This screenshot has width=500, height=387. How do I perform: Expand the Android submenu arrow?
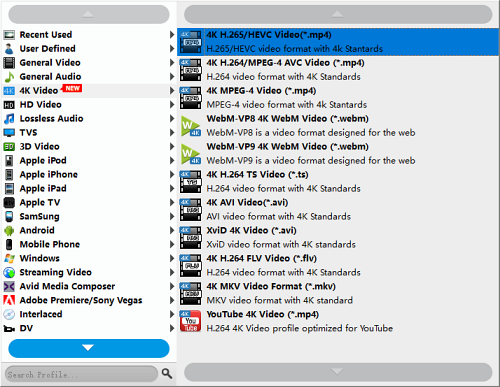(172, 231)
